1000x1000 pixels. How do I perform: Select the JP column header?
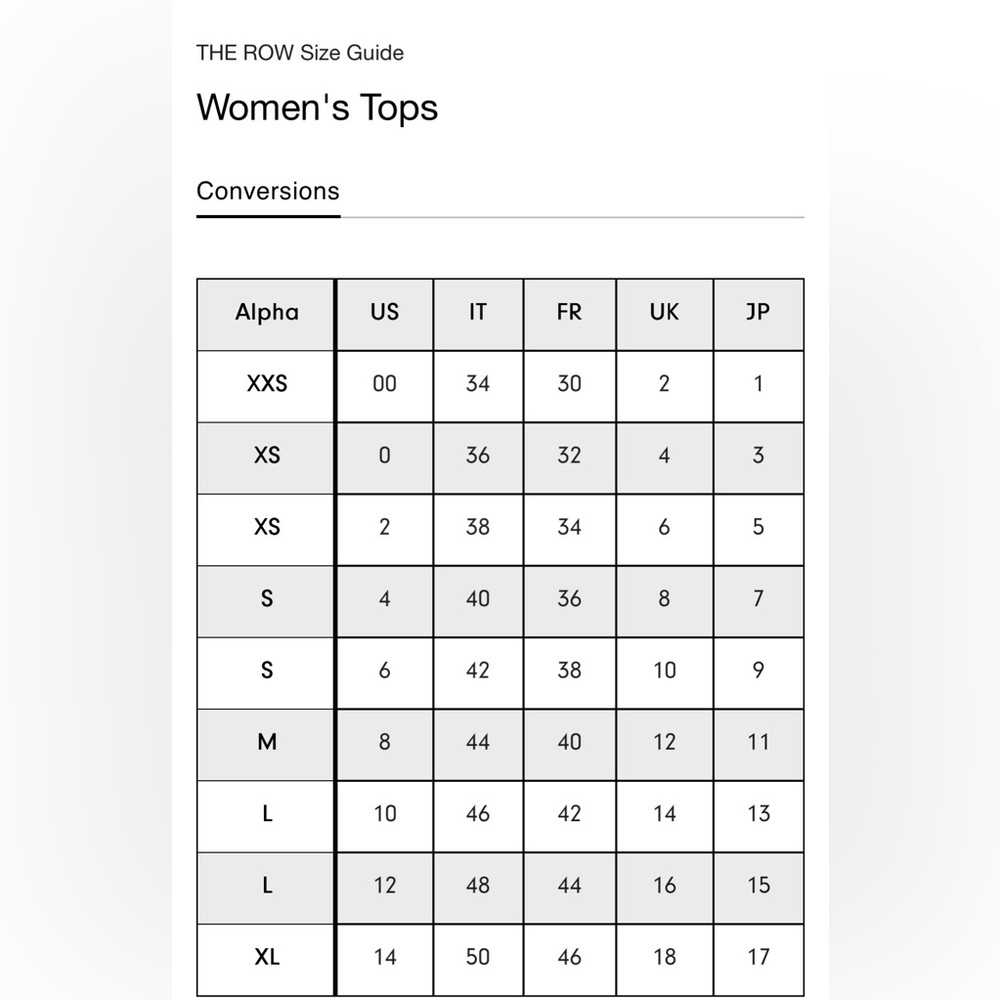point(758,314)
